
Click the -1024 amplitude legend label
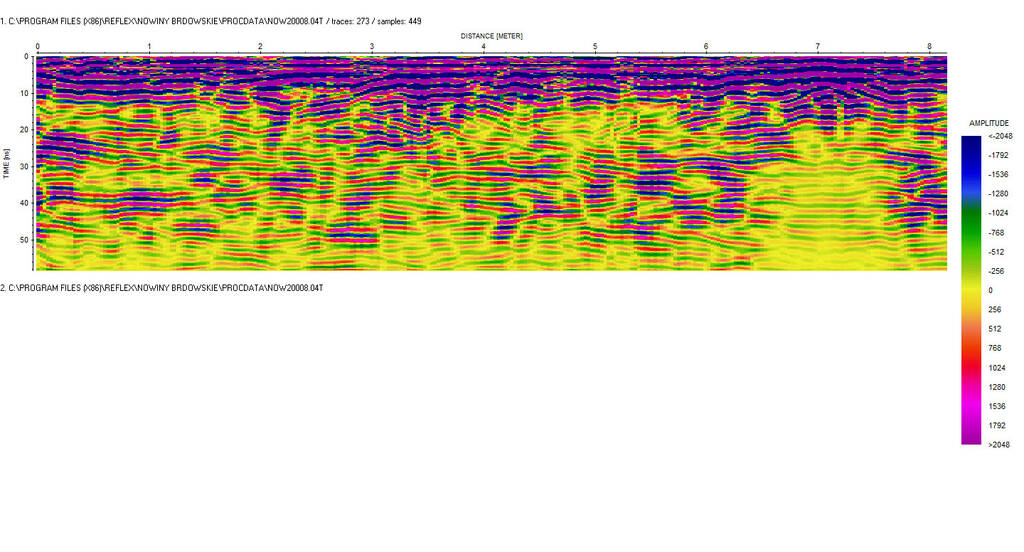[x=1000, y=213]
